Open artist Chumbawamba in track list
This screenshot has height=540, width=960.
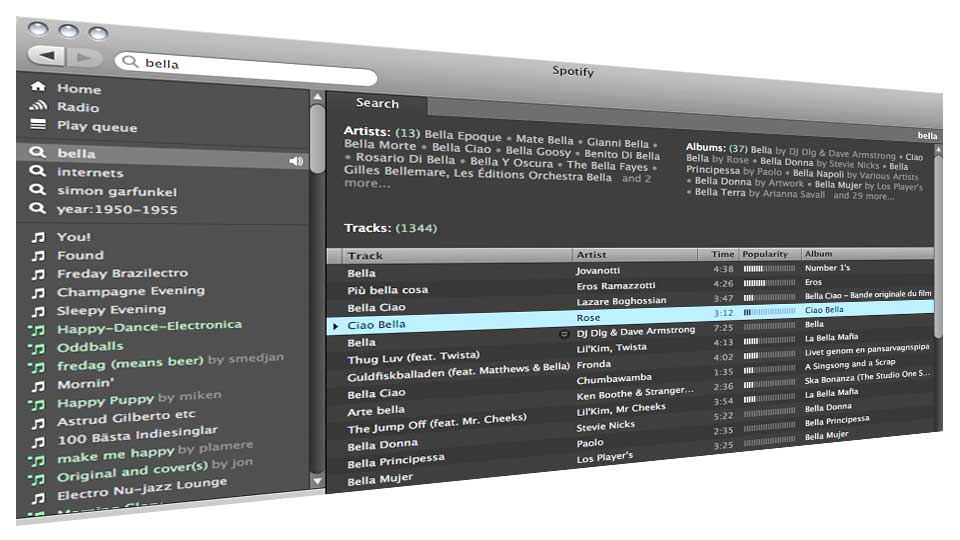613,379
